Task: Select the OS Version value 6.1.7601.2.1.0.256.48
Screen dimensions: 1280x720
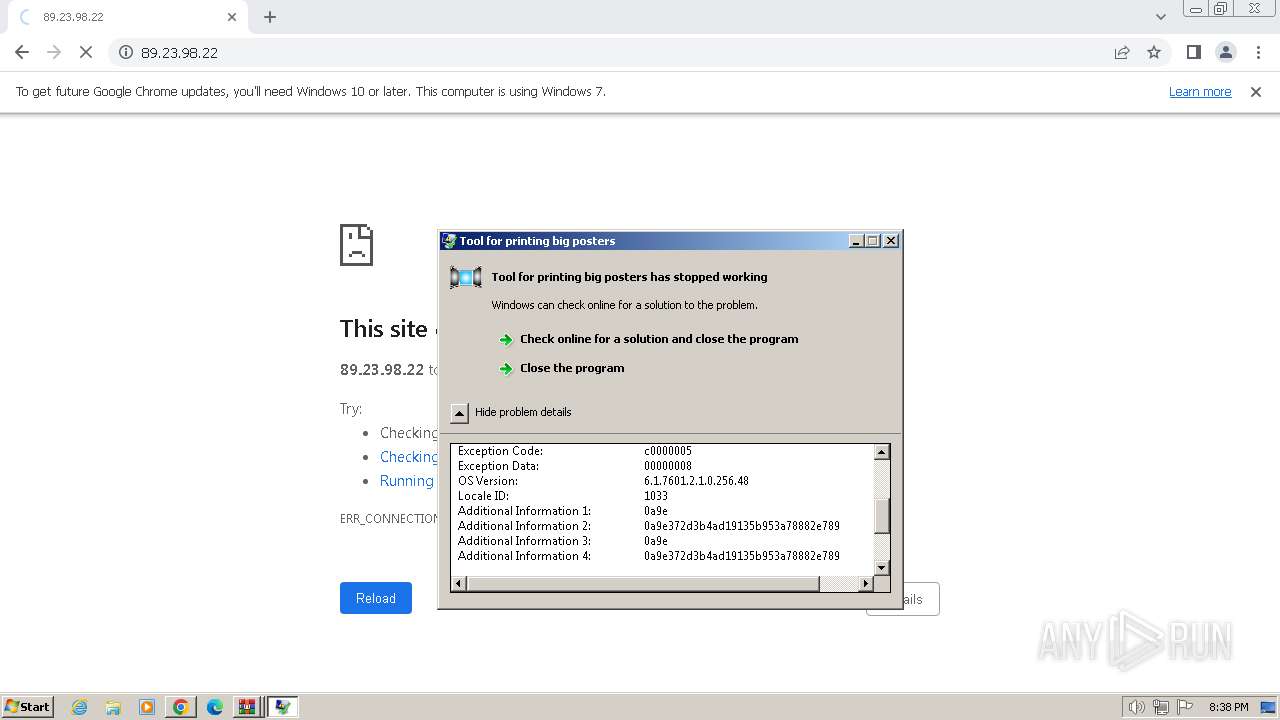Action: coord(696,481)
